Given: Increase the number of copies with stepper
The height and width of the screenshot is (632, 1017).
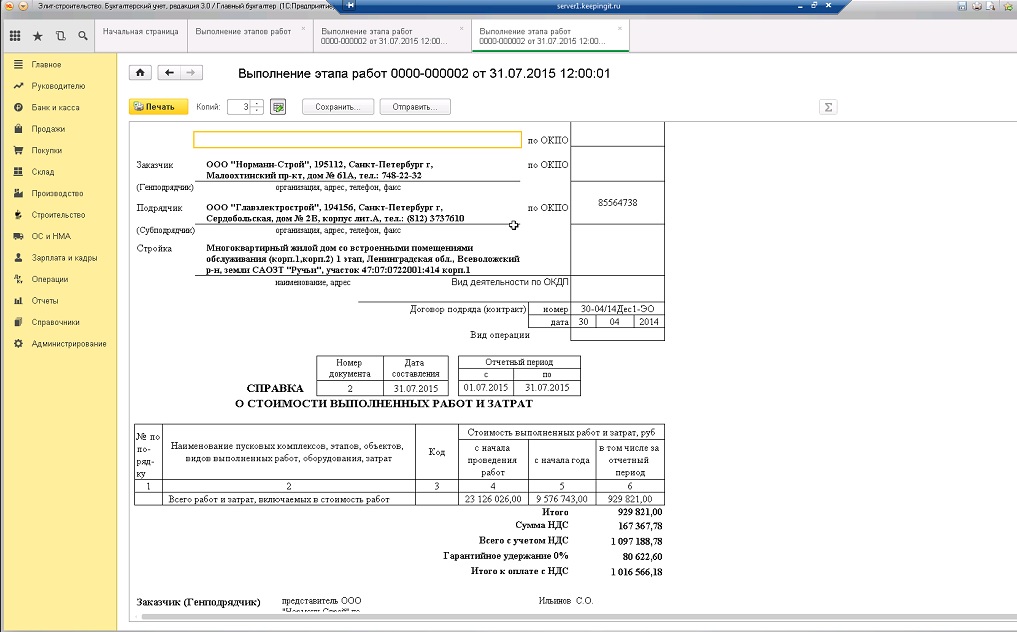Looking at the screenshot, I should pyautogui.click(x=257, y=103).
